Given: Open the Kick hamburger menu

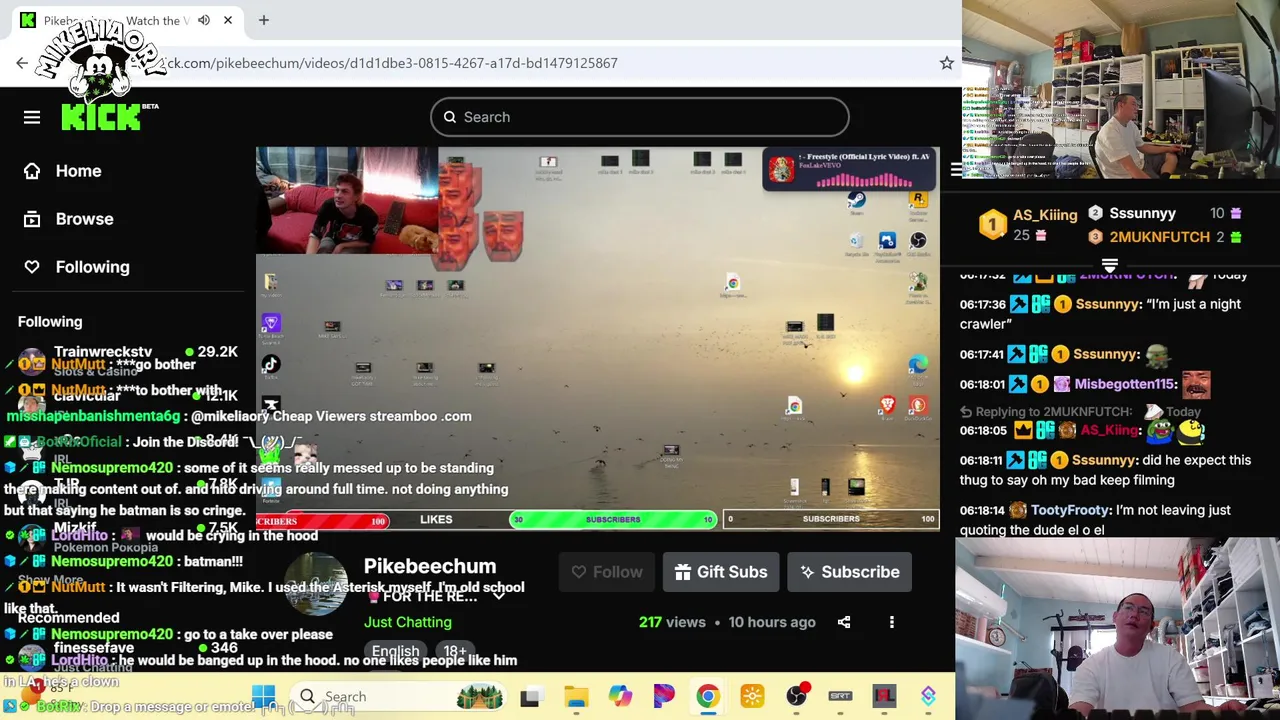Looking at the screenshot, I should [x=32, y=117].
